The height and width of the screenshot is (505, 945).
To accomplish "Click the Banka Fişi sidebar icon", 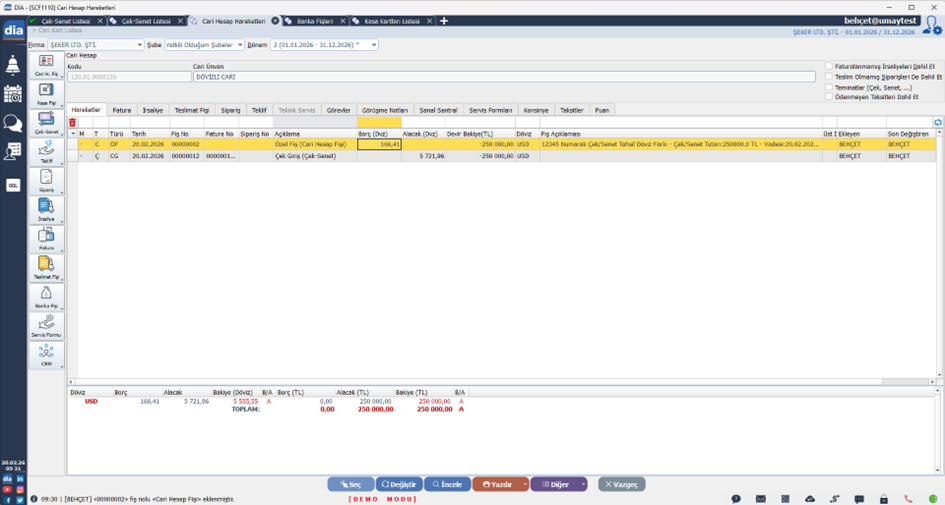I will coord(46,295).
